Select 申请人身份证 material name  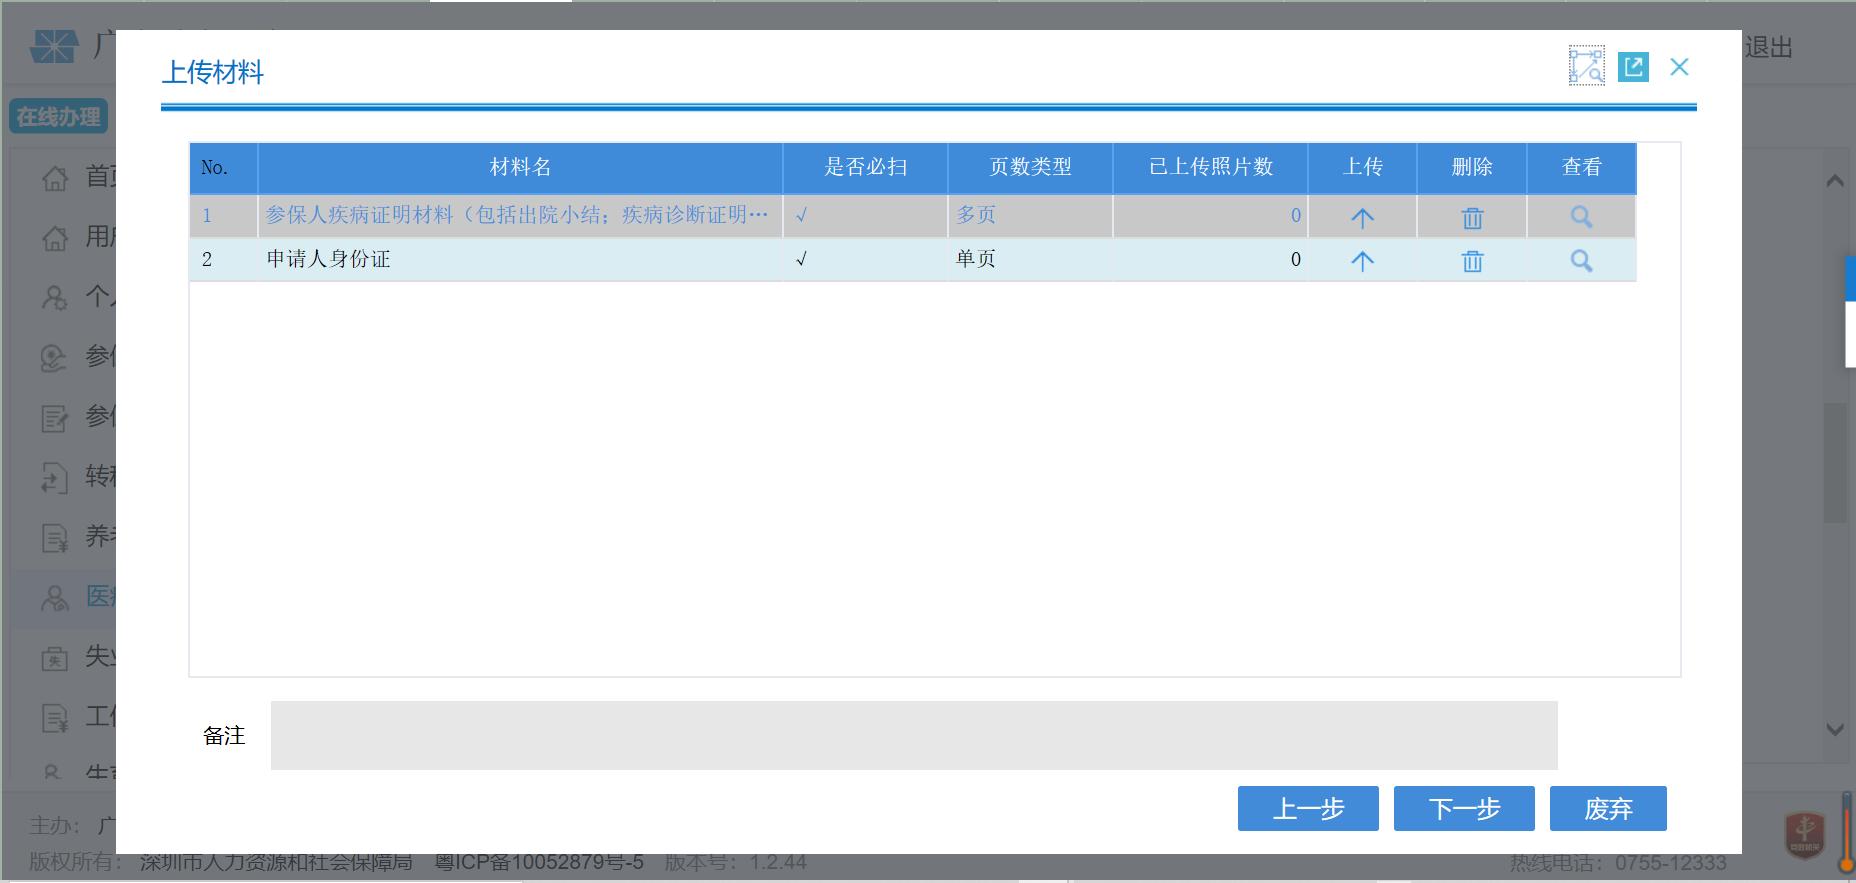click(328, 260)
